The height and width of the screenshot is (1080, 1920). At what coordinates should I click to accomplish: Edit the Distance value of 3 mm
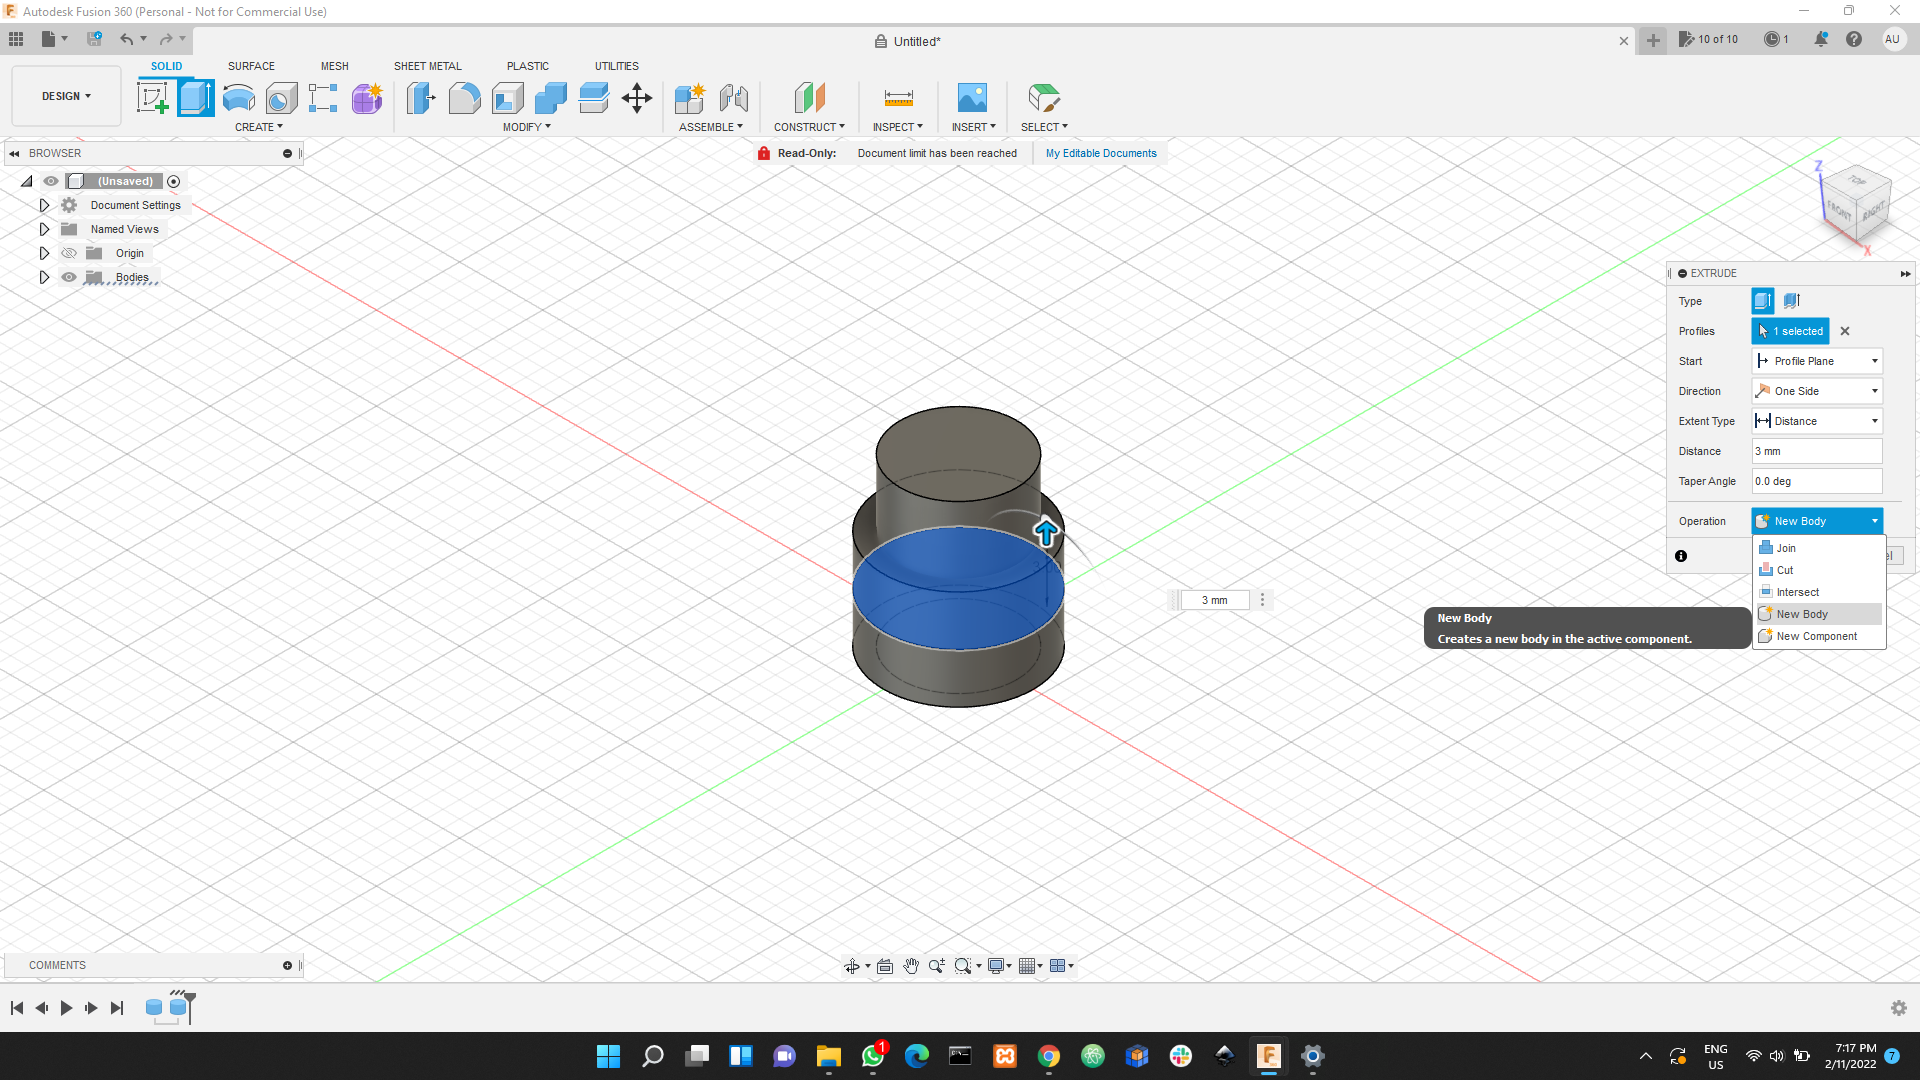(1816, 451)
